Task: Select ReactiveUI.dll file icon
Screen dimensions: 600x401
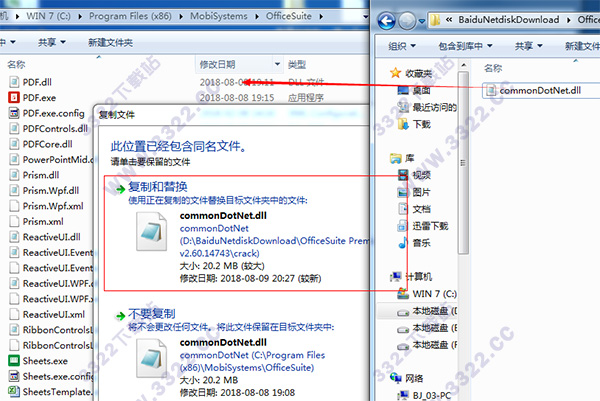Action: pos(14,237)
